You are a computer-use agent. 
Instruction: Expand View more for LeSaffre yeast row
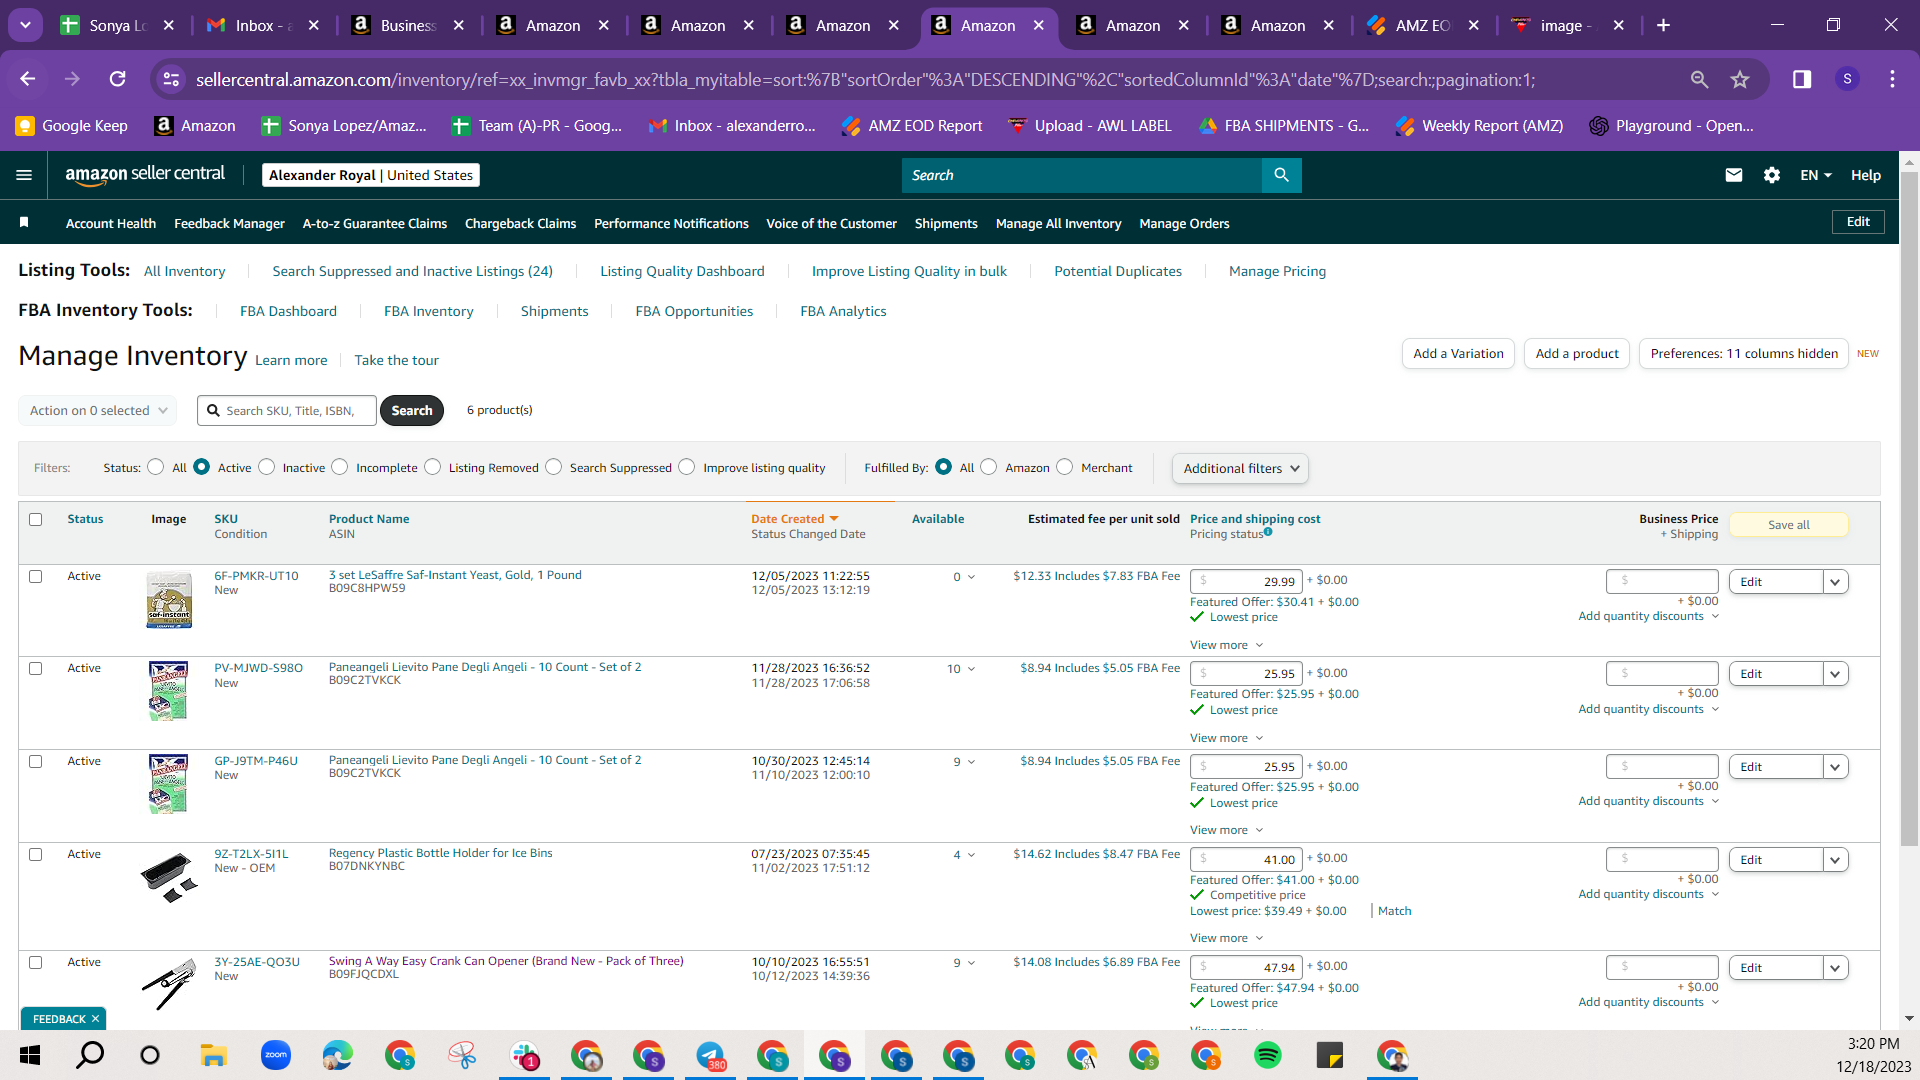tap(1226, 645)
